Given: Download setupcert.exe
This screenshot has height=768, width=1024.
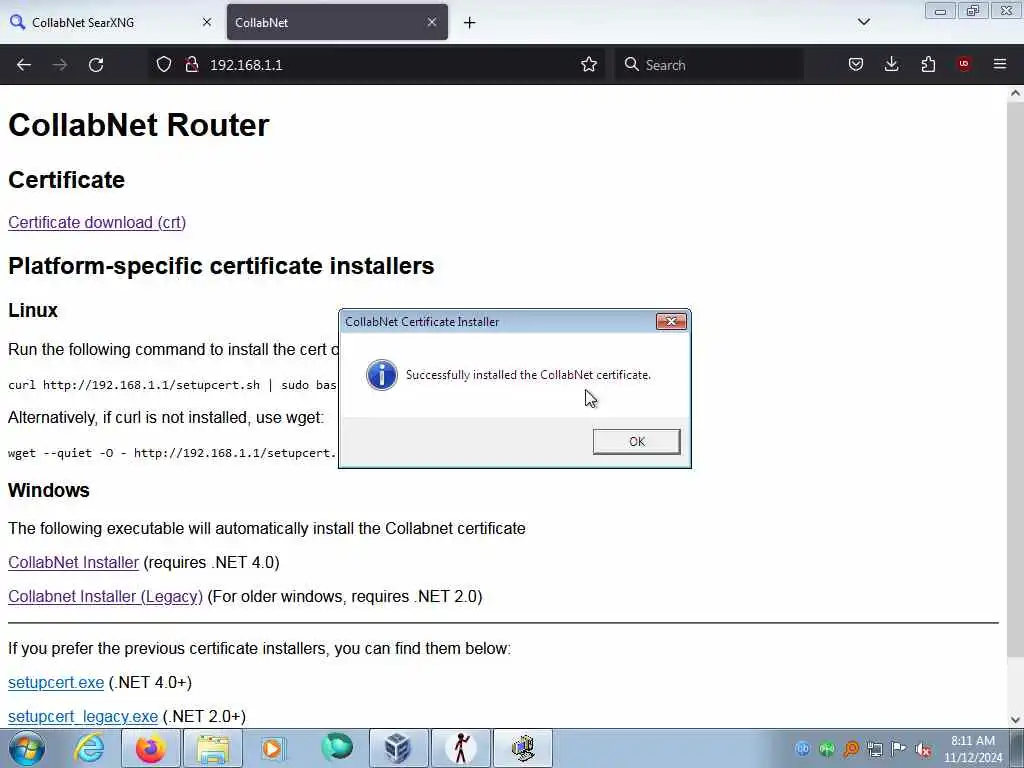Looking at the screenshot, I should pos(56,682).
